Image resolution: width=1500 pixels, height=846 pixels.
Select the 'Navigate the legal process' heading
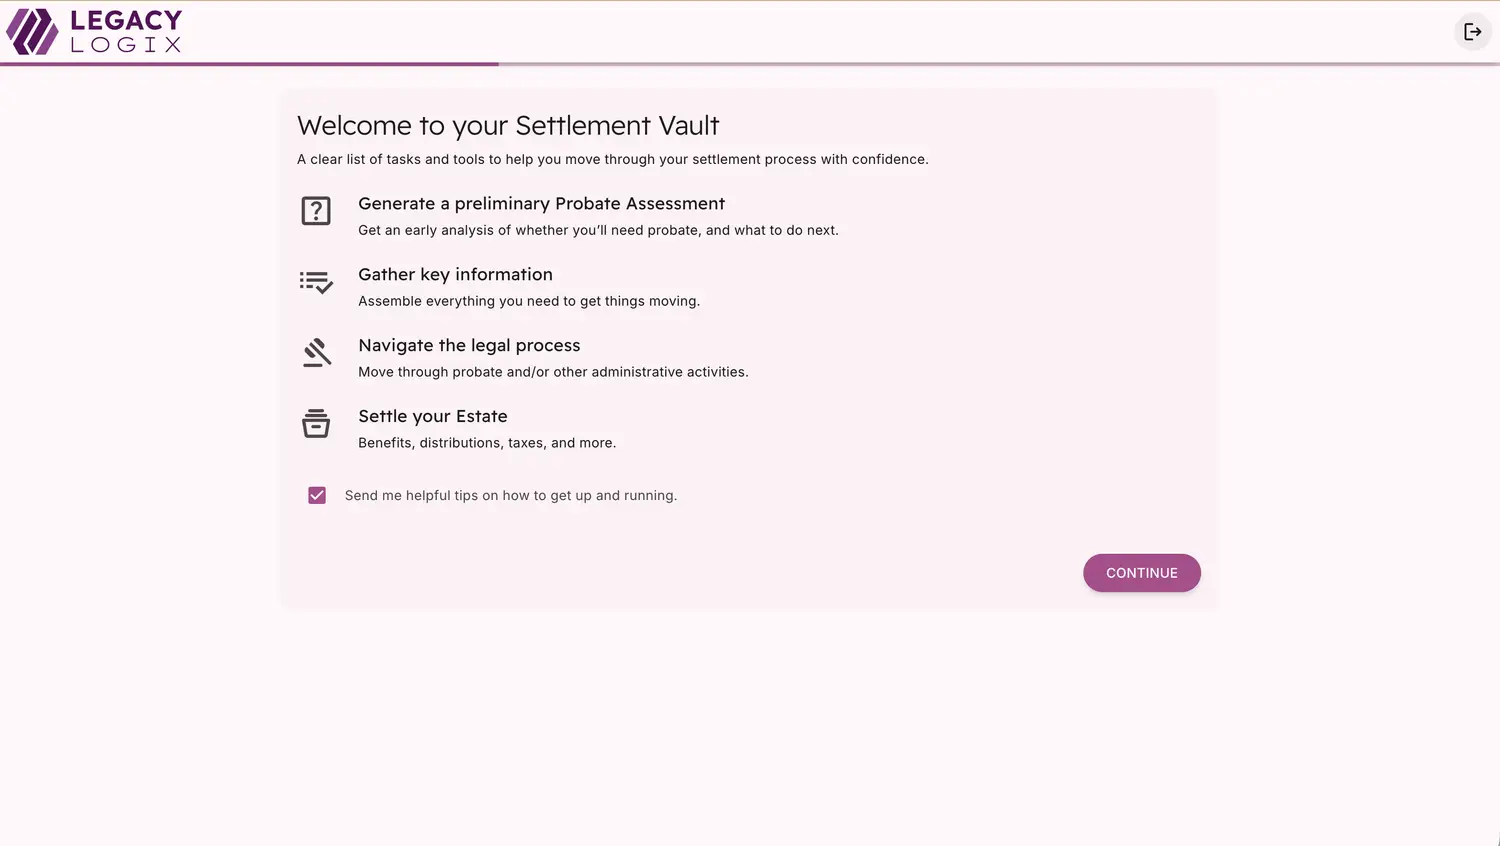469,346
